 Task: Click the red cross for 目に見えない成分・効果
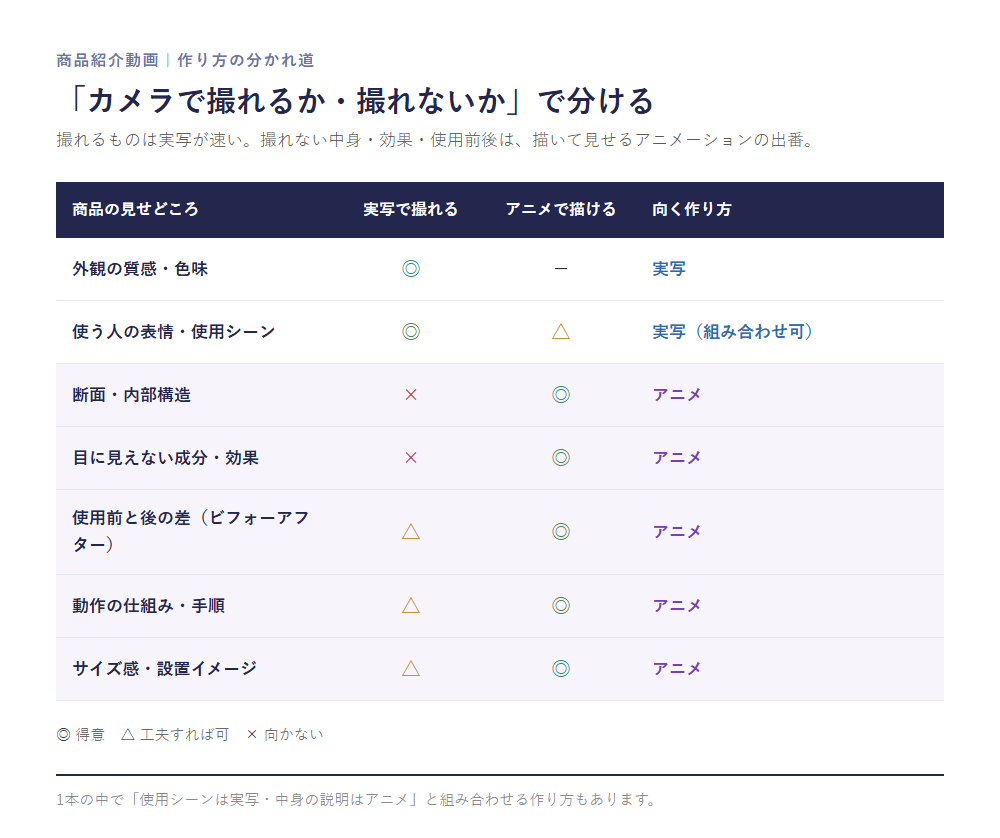pos(411,458)
